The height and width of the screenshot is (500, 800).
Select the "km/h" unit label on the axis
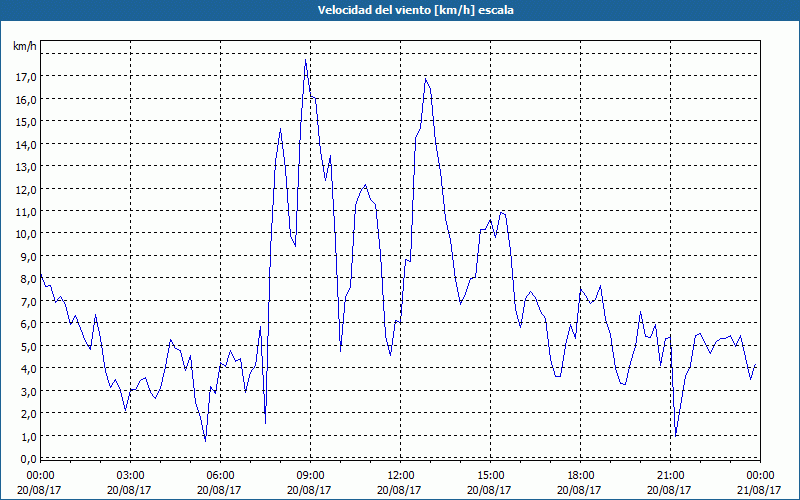(x=24, y=46)
